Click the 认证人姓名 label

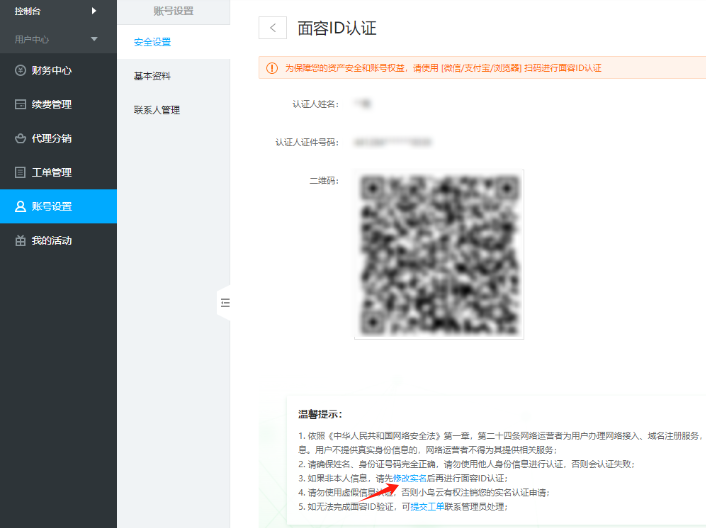(315, 104)
